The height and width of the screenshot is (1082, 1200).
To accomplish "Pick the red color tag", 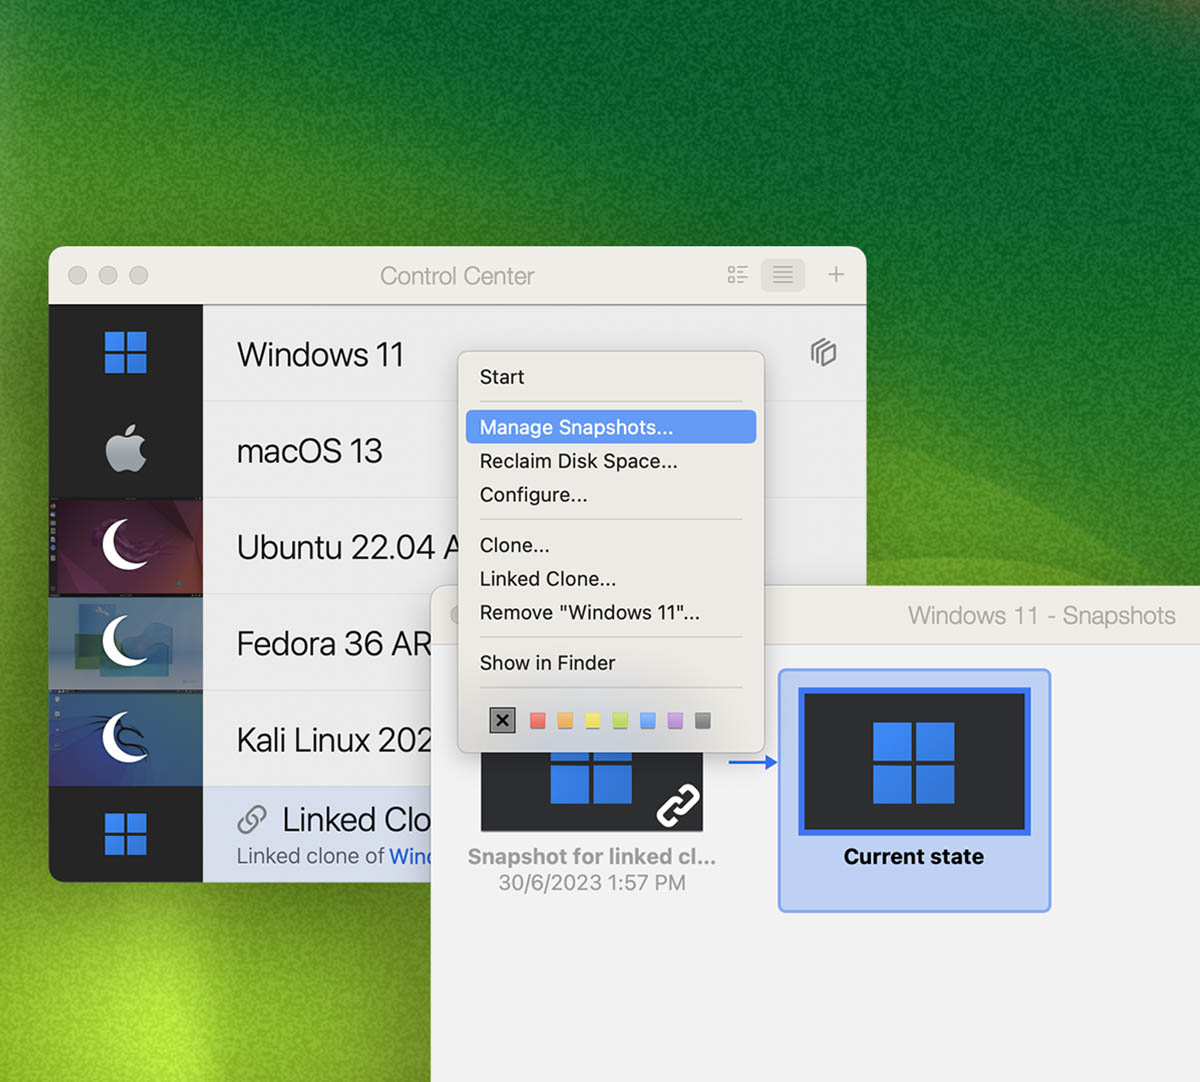I will (538, 720).
